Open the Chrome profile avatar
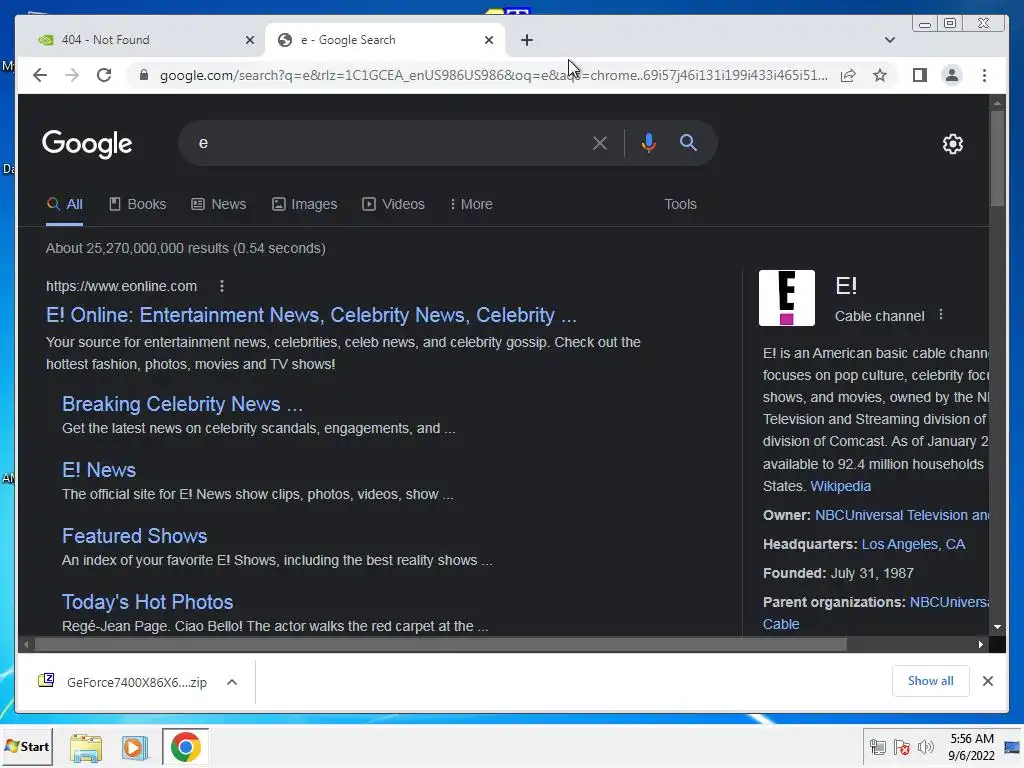The width and height of the screenshot is (1024, 768). click(952, 75)
